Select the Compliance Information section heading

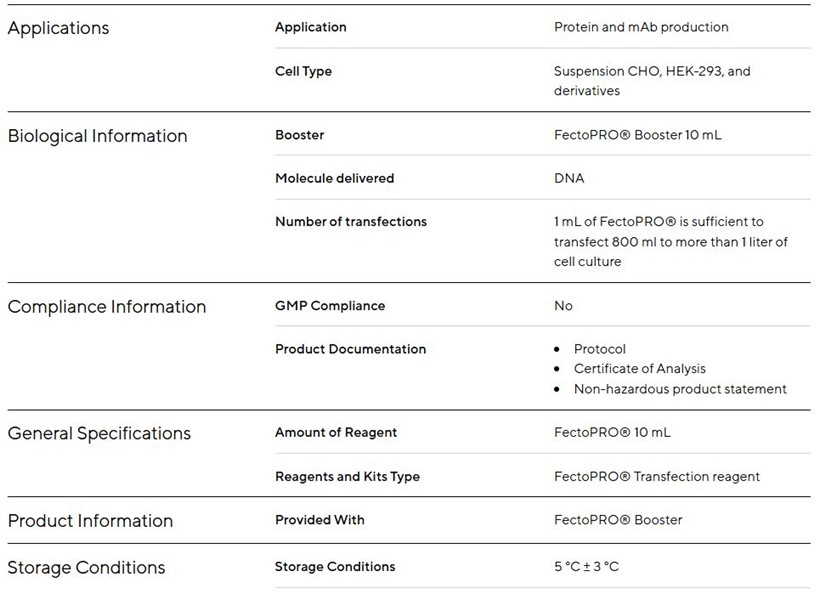(106, 307)
